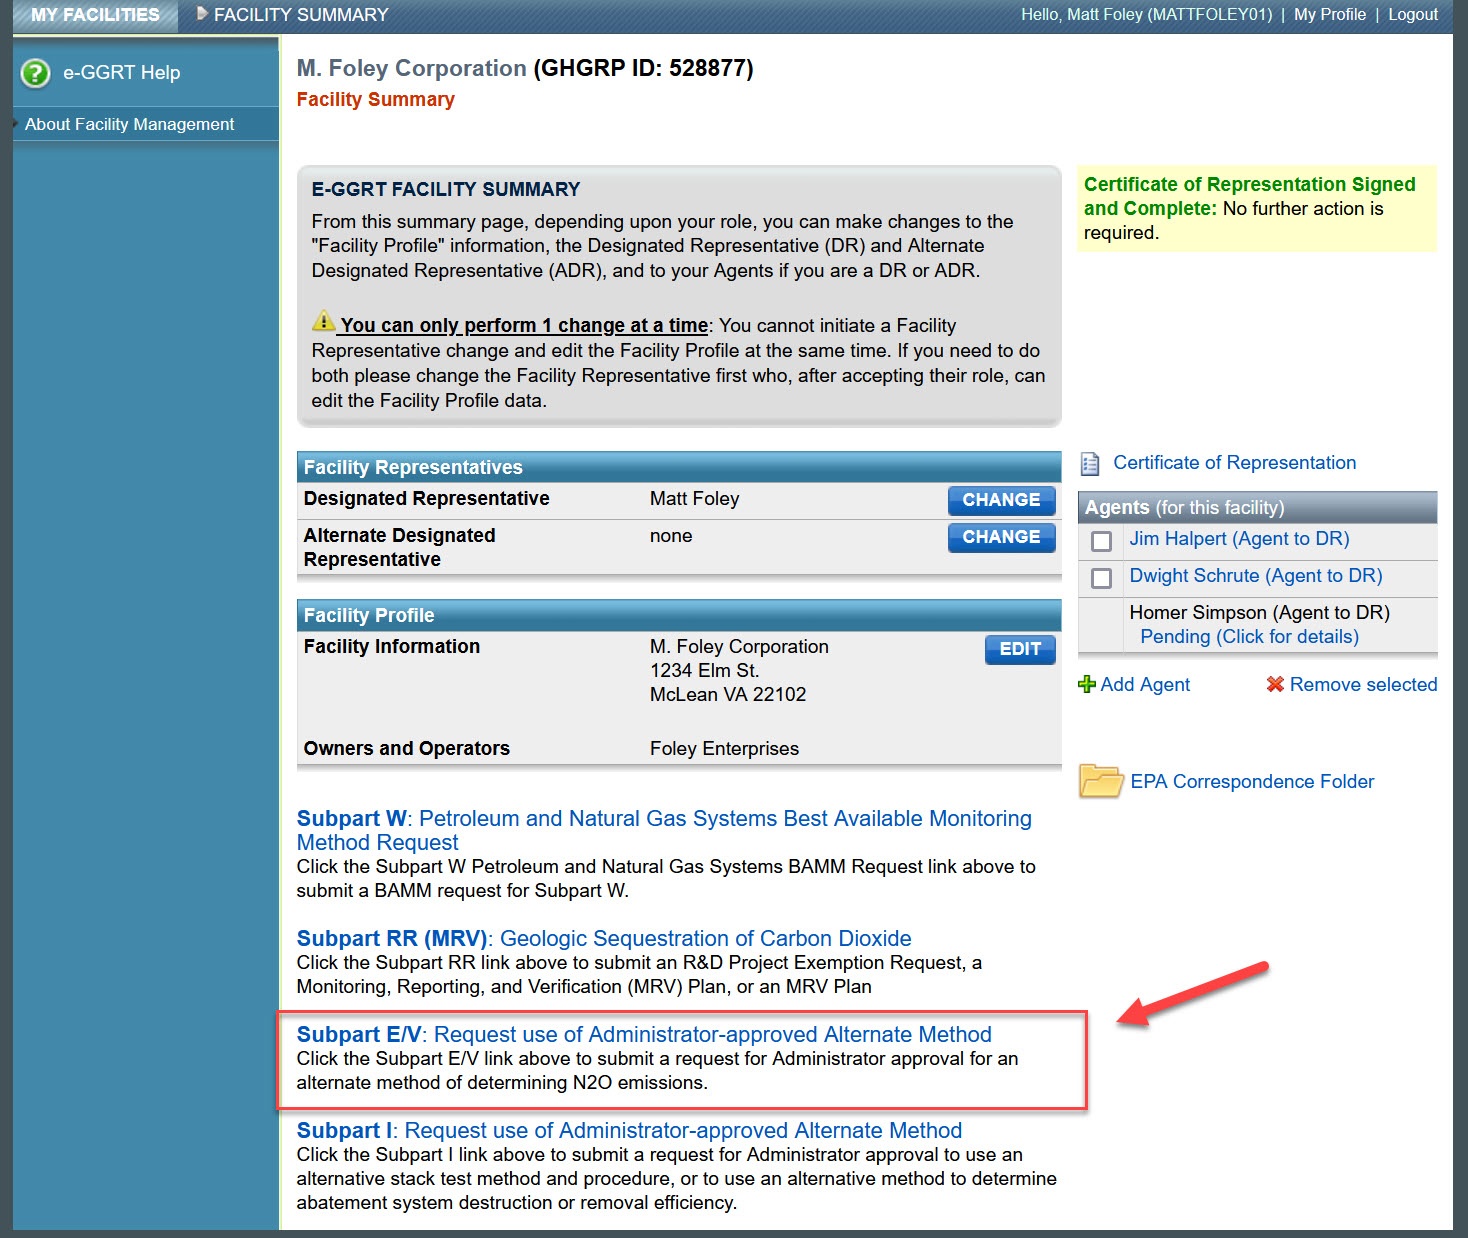The width and height of the screenshot is (1468, 1238).
Task: Open Dwight Schrute (Agent to DR) link
Action: (1255, 576)
